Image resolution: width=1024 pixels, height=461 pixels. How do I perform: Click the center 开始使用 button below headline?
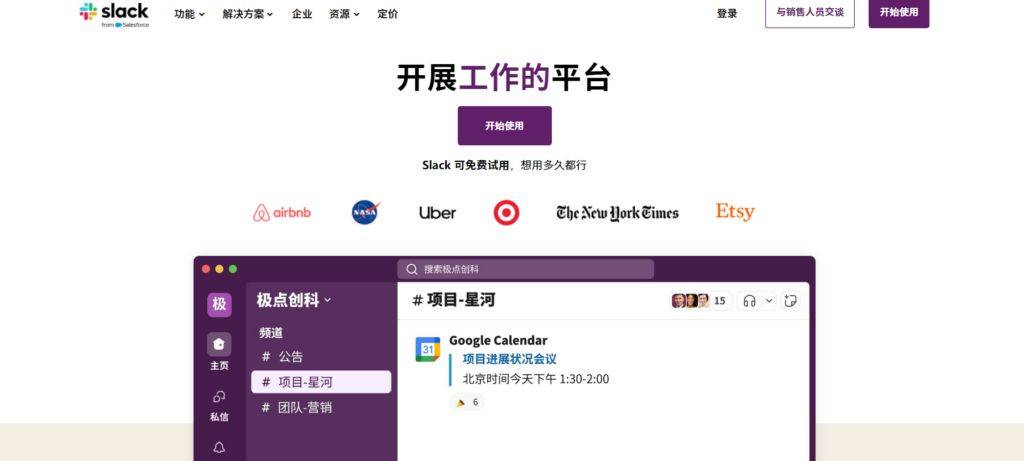504,125
